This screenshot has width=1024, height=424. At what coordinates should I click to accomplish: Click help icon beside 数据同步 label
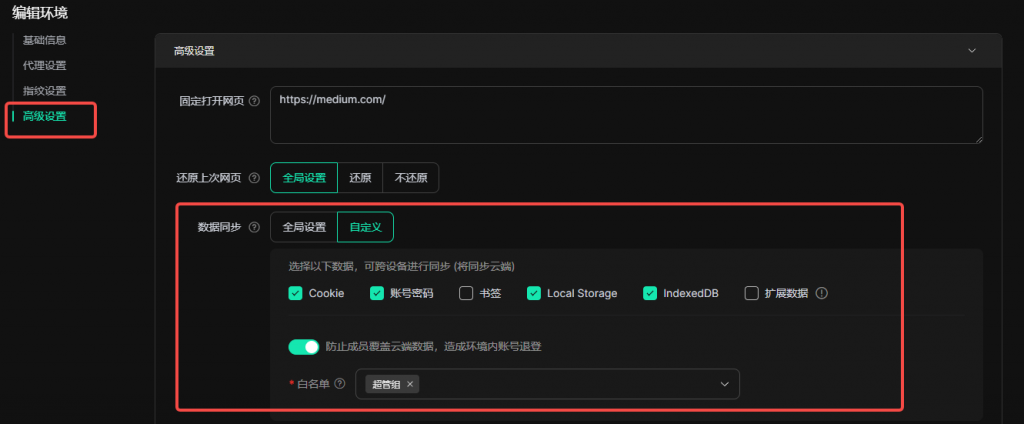click(x=253, y=228)
